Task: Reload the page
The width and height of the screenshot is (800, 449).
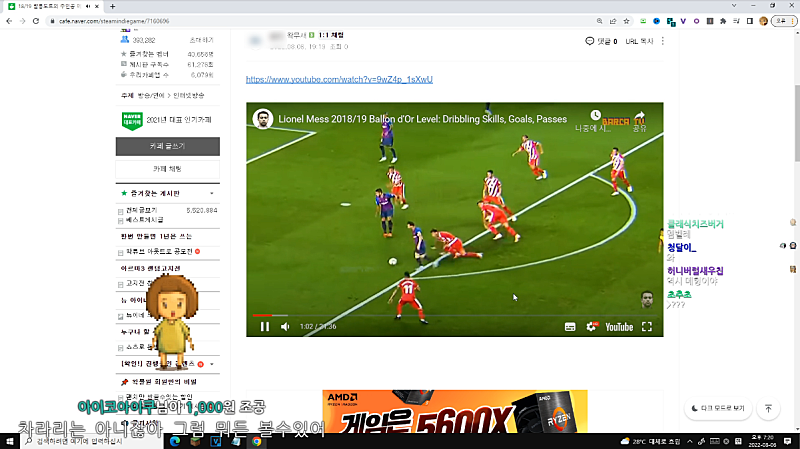Action: 36,21
